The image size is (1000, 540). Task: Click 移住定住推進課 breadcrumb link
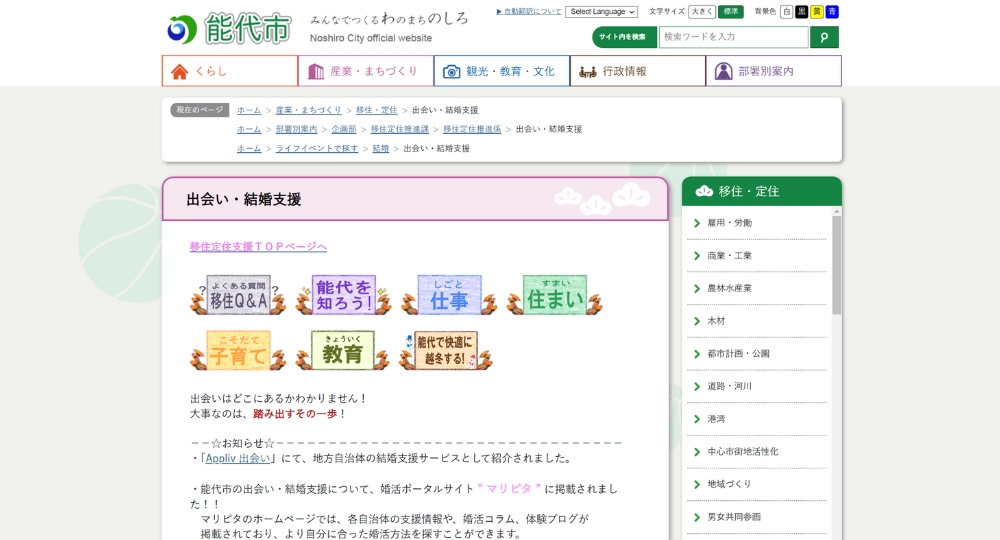tap(400, 129)
